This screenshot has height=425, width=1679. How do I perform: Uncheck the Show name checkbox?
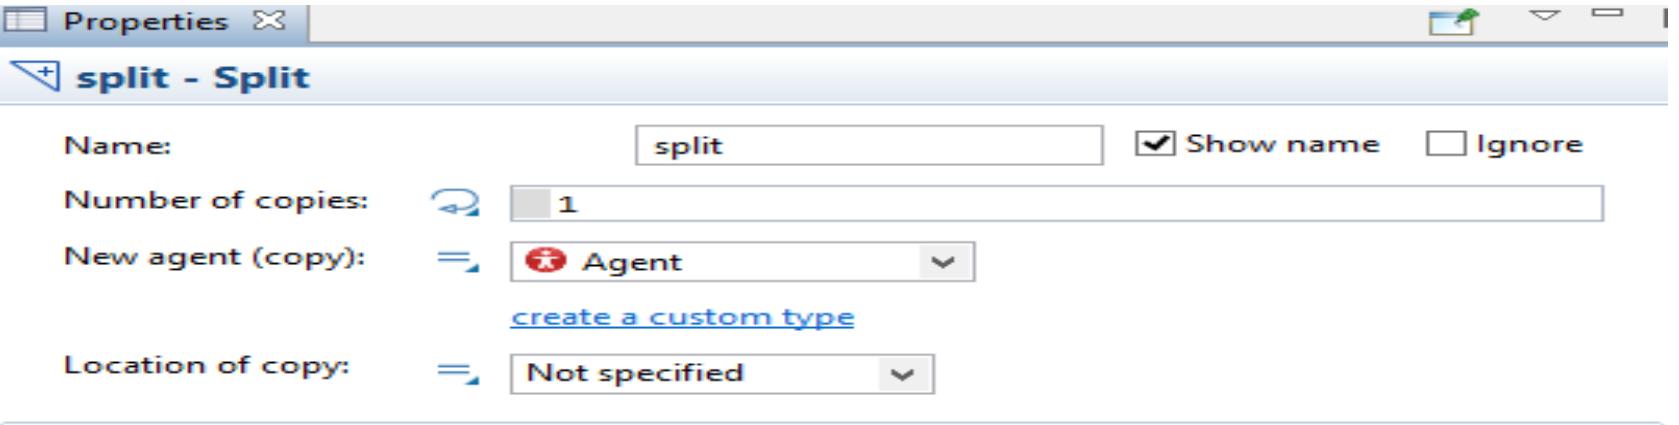tap(1154, 144)
